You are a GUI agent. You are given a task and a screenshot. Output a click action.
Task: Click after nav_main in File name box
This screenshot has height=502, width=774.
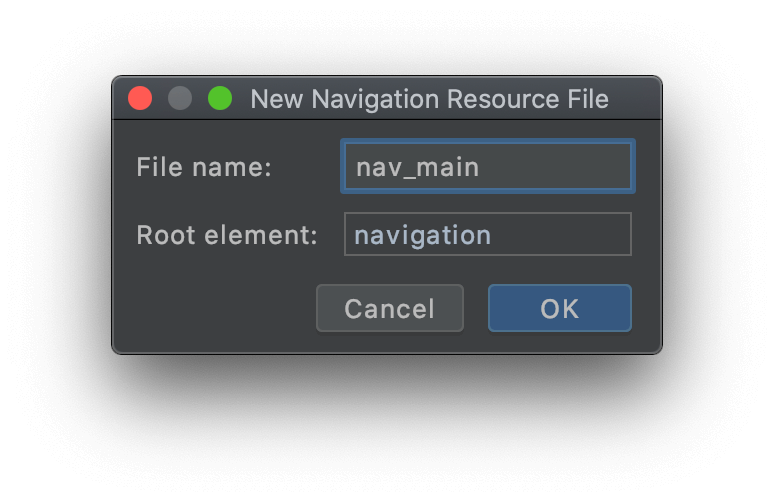(553, 167)
